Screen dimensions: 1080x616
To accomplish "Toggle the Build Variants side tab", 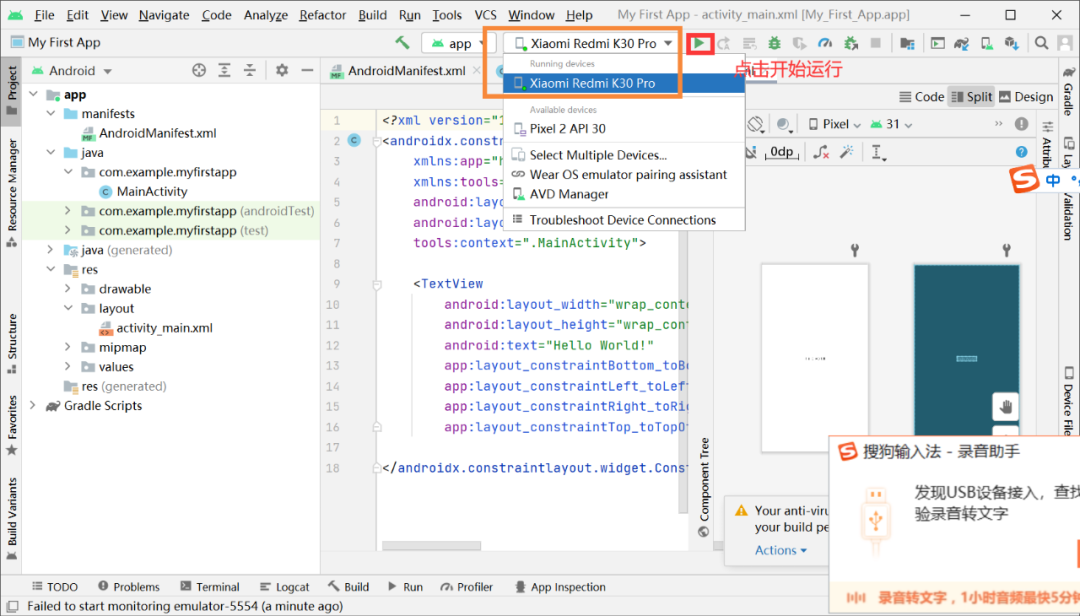I will point(12,520).
